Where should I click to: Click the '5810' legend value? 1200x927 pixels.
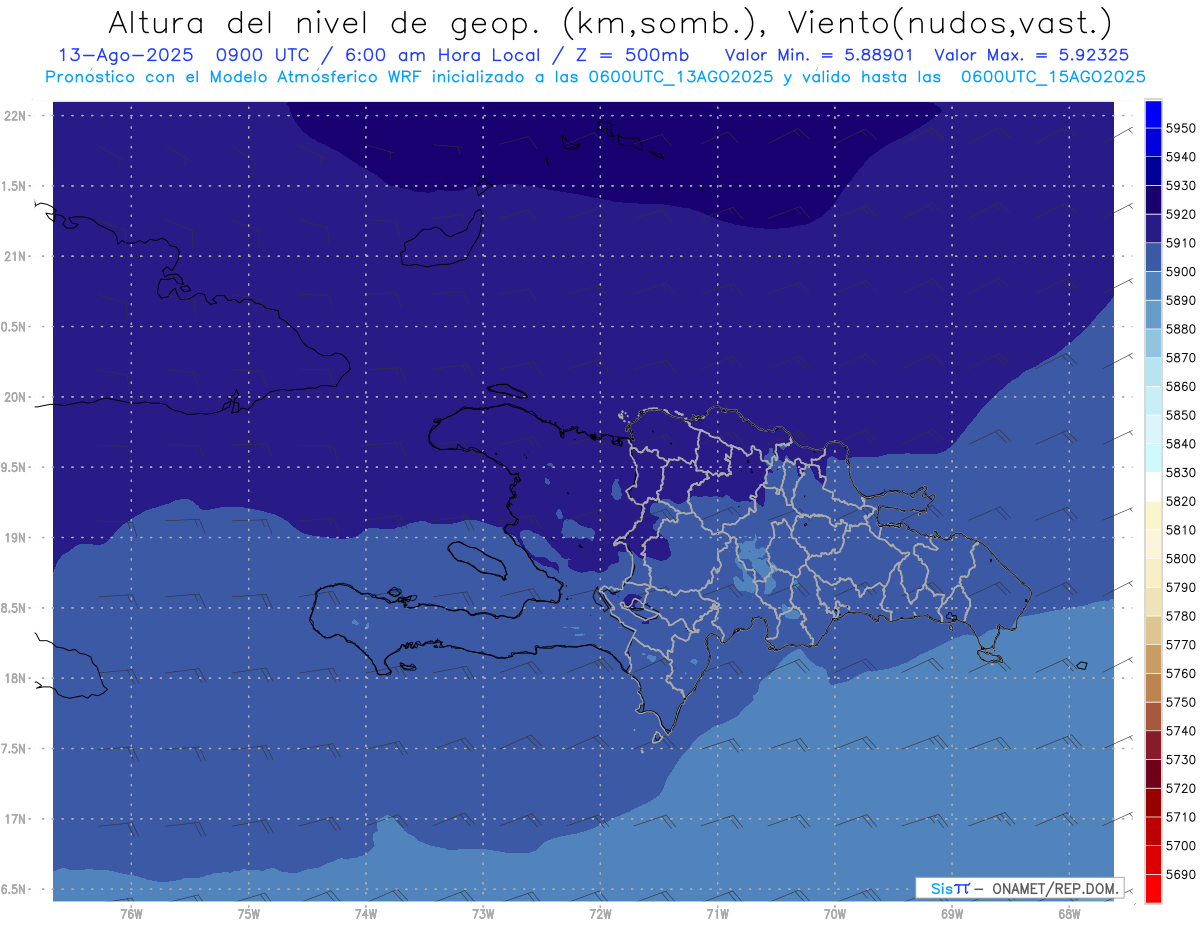pyautogui.click(x=1181, y=530)
